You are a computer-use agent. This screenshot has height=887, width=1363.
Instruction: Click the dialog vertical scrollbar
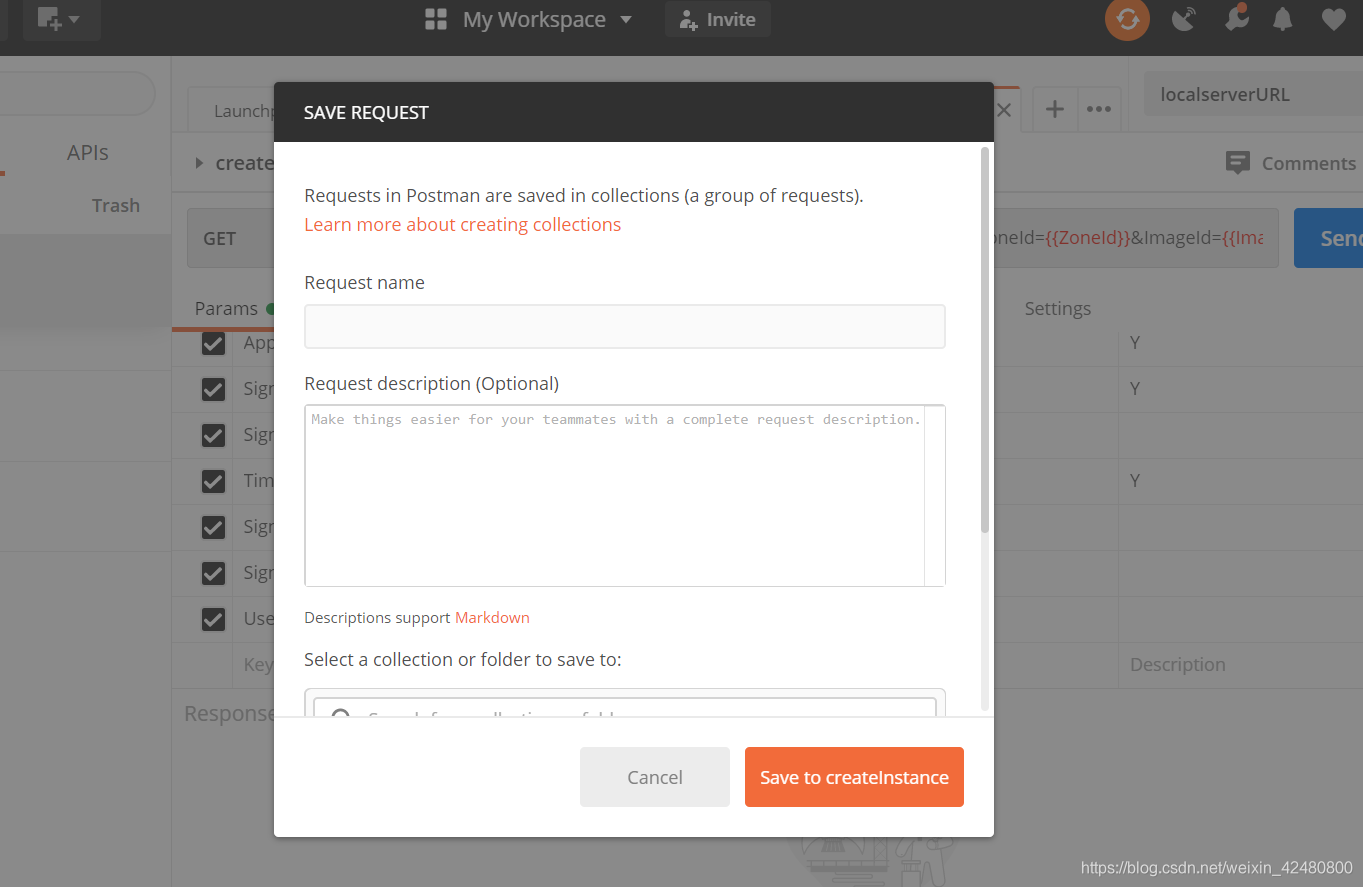coord(985,340)
